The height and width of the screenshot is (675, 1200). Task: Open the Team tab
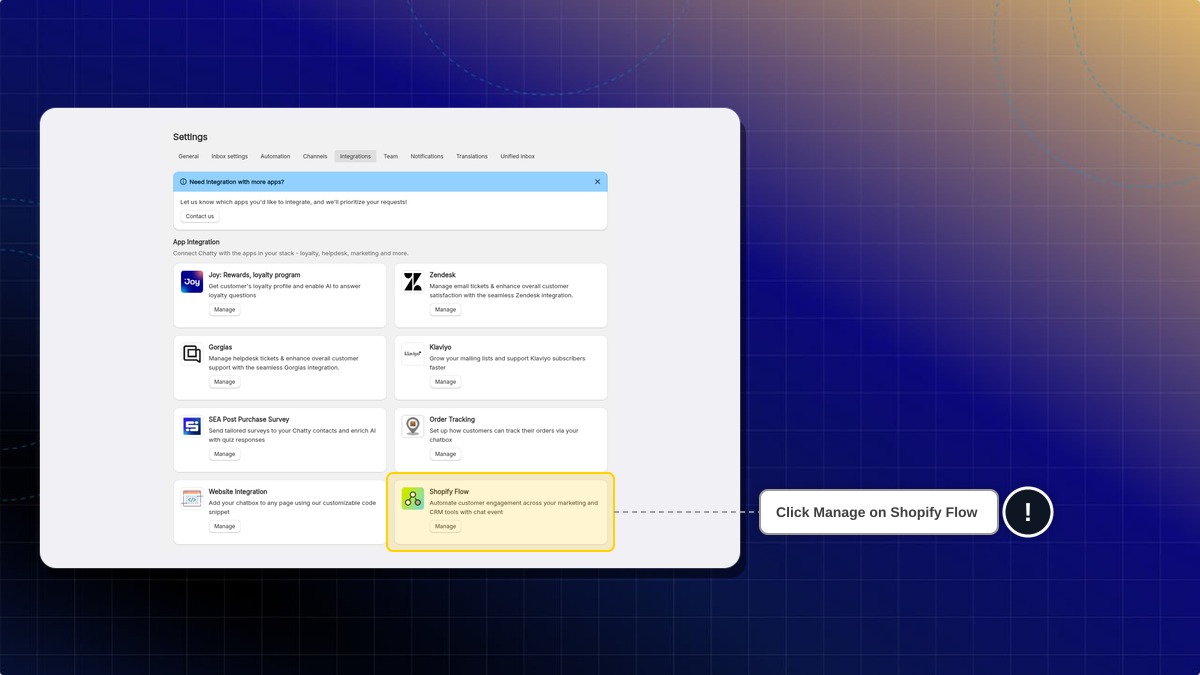[391, 156]
